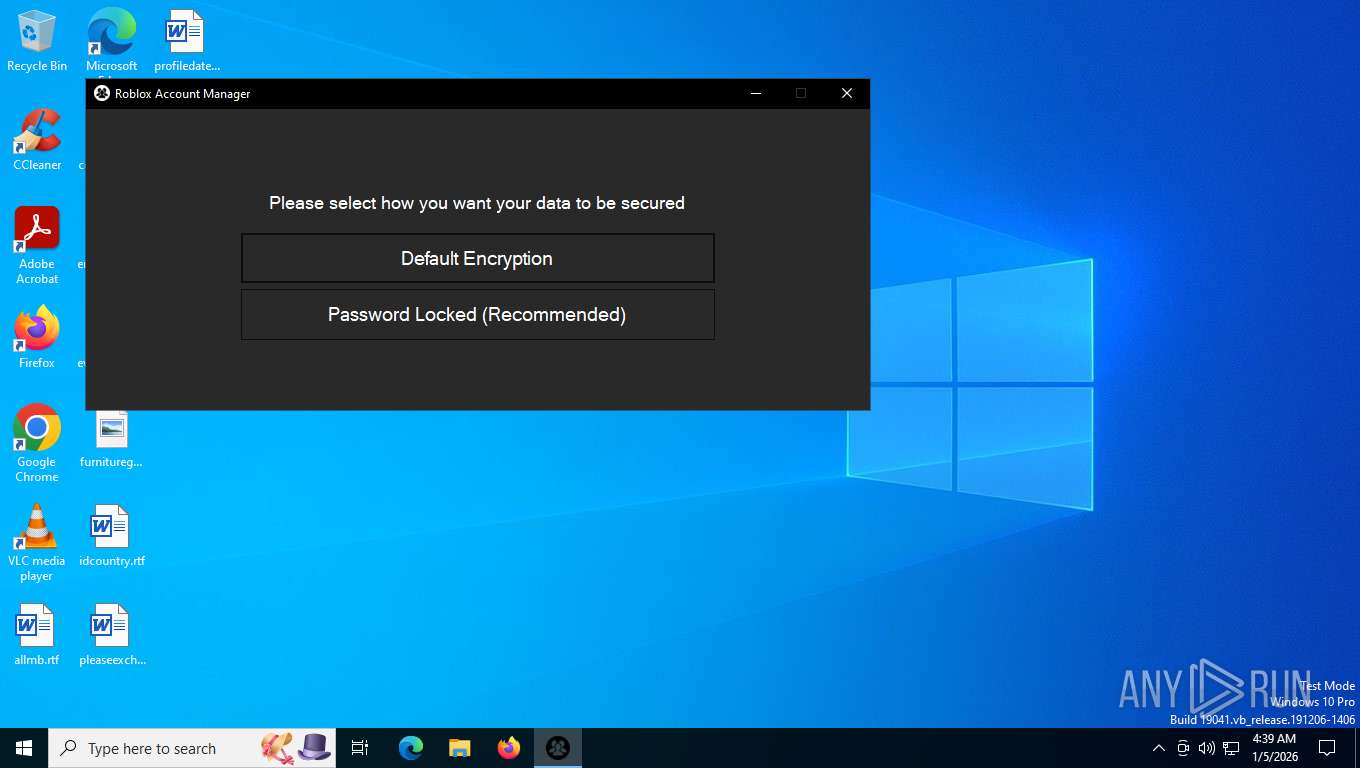Open network settings tray icon
The image size is (1360, 768).
[x=1231, y=748]
